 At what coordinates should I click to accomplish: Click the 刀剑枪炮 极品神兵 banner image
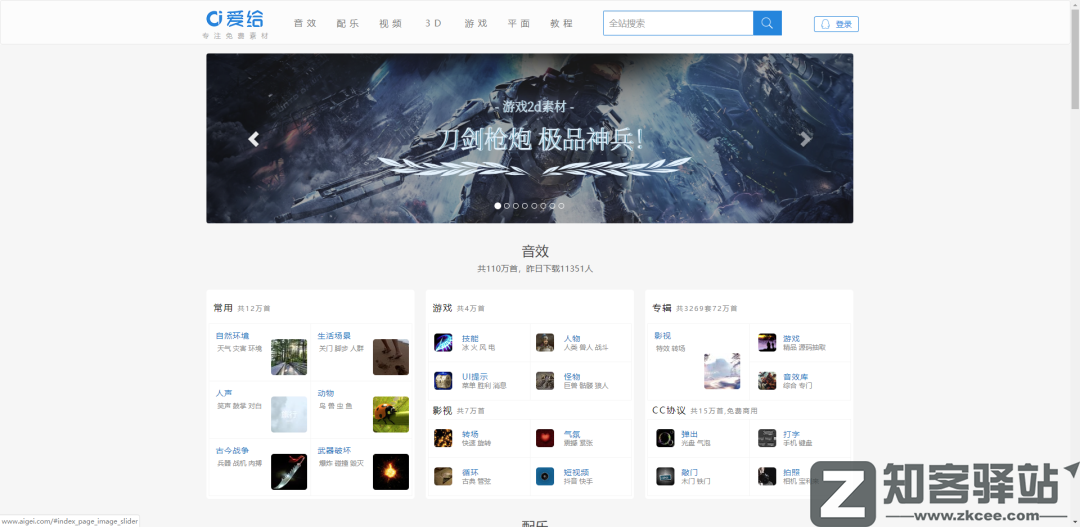530,138
